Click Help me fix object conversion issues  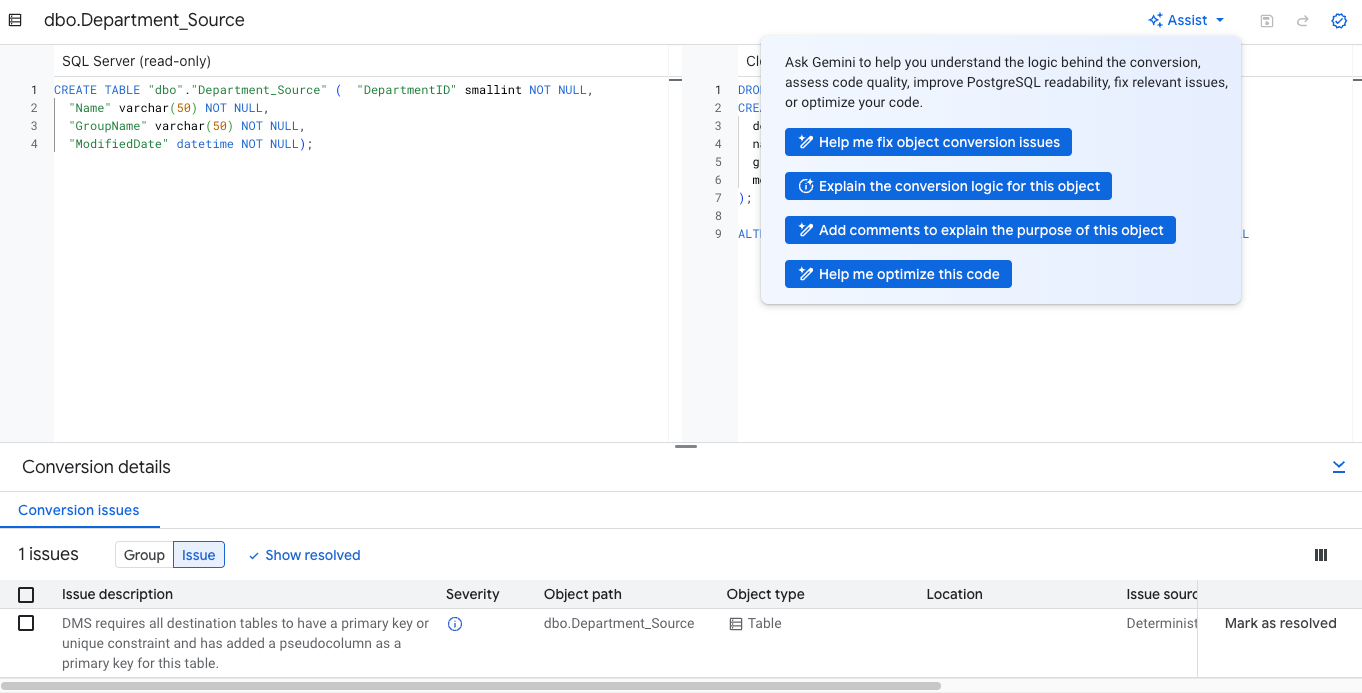click(927, 141)
